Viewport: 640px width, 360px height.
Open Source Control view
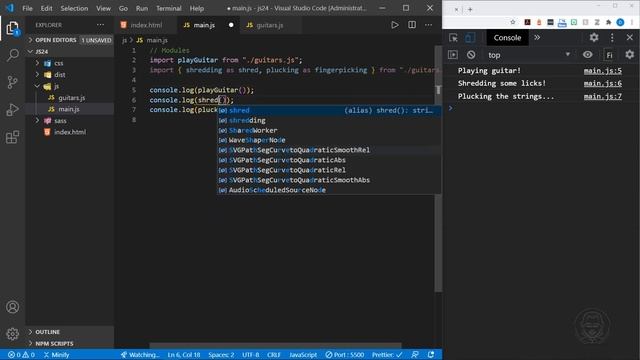12,82
